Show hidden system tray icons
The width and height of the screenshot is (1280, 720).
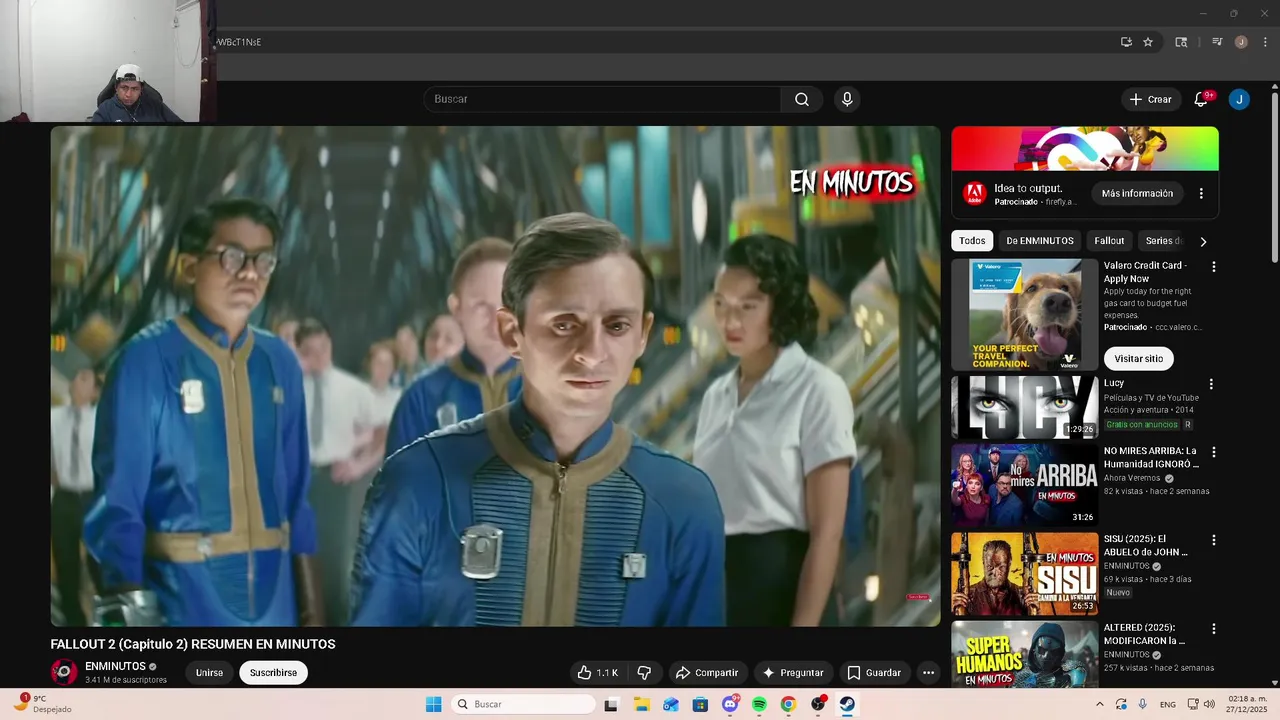tap(1100, 704)
